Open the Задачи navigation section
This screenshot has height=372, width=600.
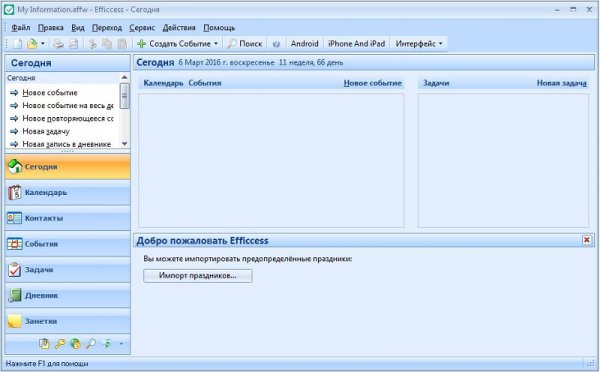click(67, 270)
